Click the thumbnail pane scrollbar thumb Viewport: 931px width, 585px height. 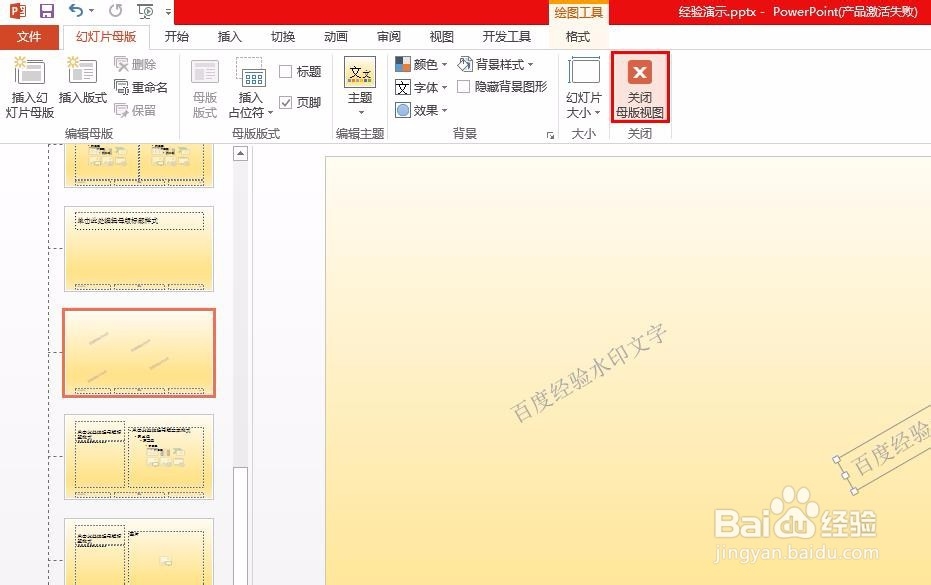pos(240,526)
